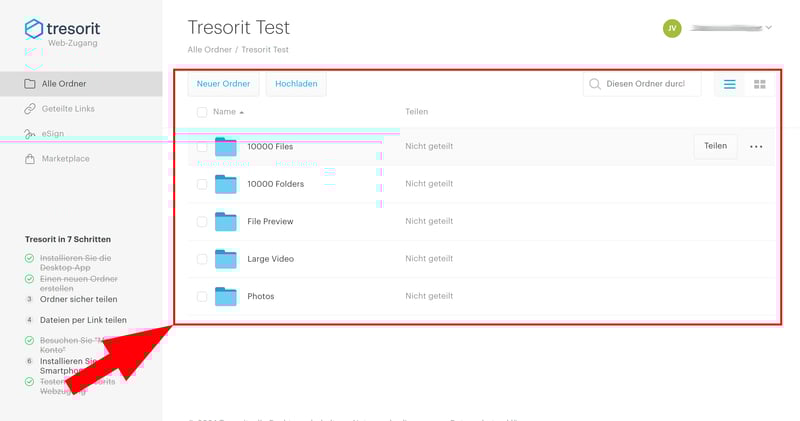The height and width of the screenshot is (421, 800).
Task: Click the Tresorit in 7 Schritten heading
Action: (68, 239)
